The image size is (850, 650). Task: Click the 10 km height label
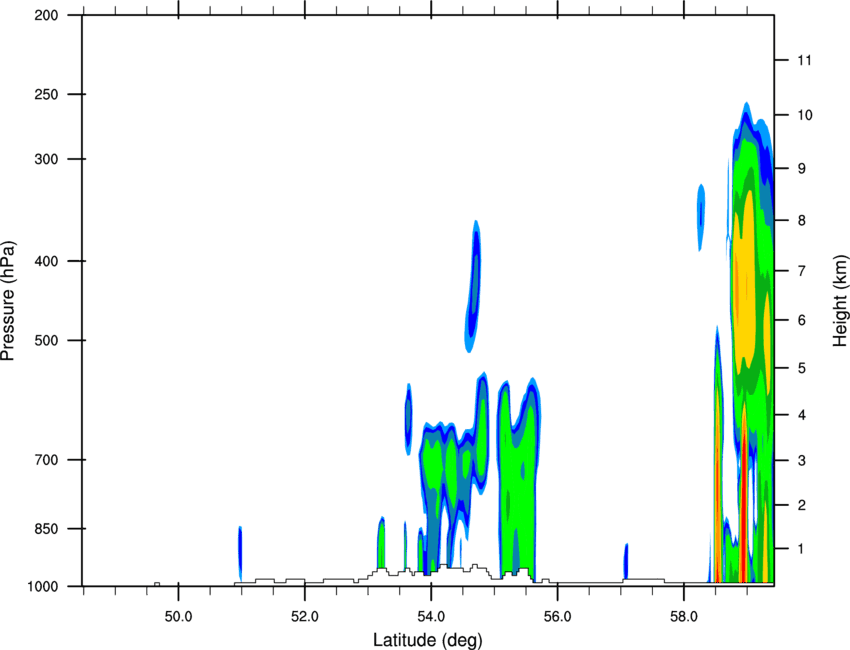[804, 115]
